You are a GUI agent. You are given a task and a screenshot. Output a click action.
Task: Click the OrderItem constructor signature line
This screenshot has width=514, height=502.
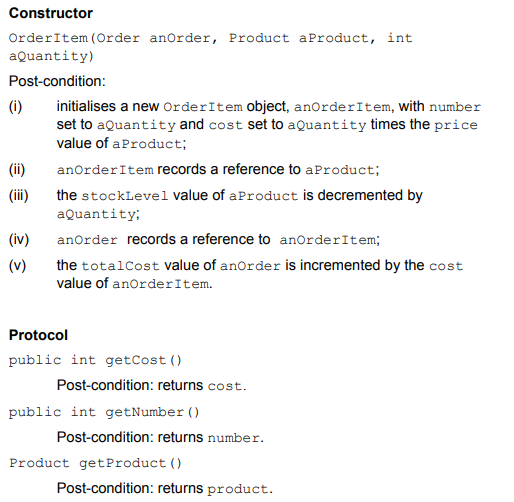(211, 38)
